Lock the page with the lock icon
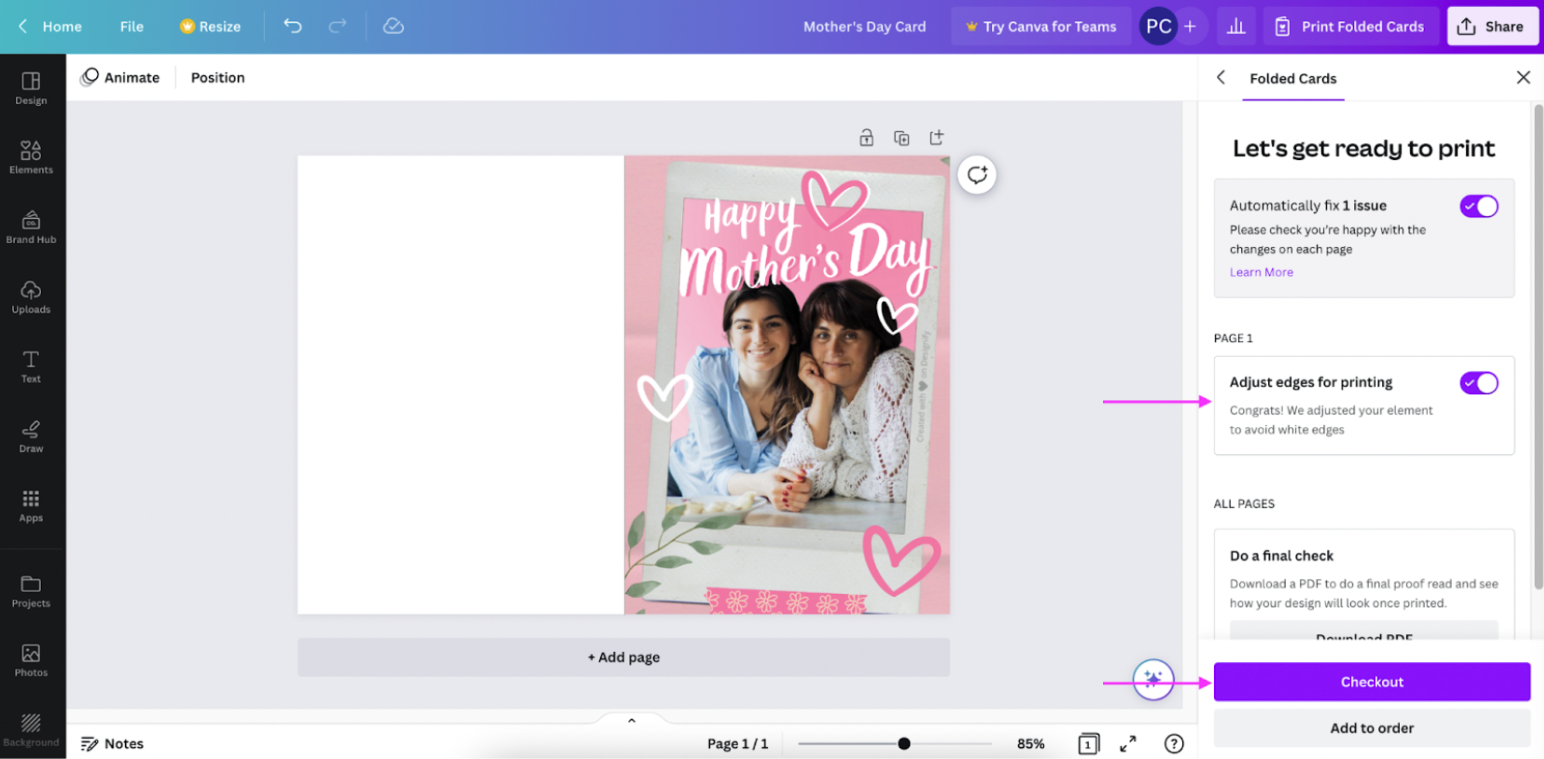1544x759 pixels. (x=866, y=138)
